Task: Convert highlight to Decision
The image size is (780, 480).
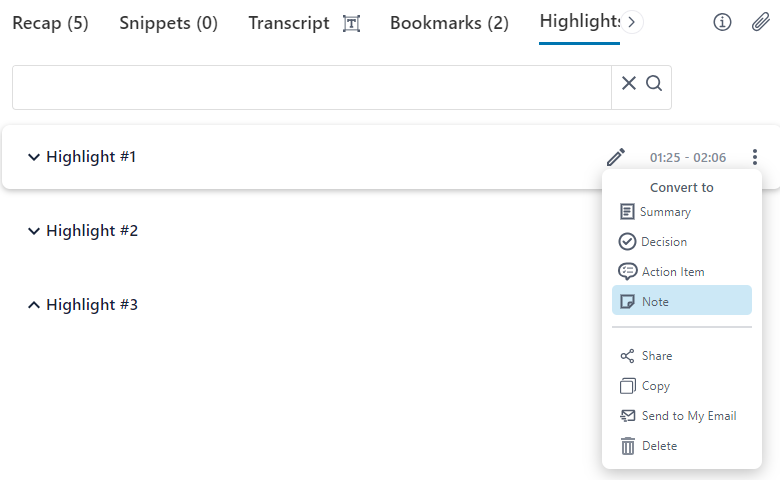Action: tap(663, 242)
